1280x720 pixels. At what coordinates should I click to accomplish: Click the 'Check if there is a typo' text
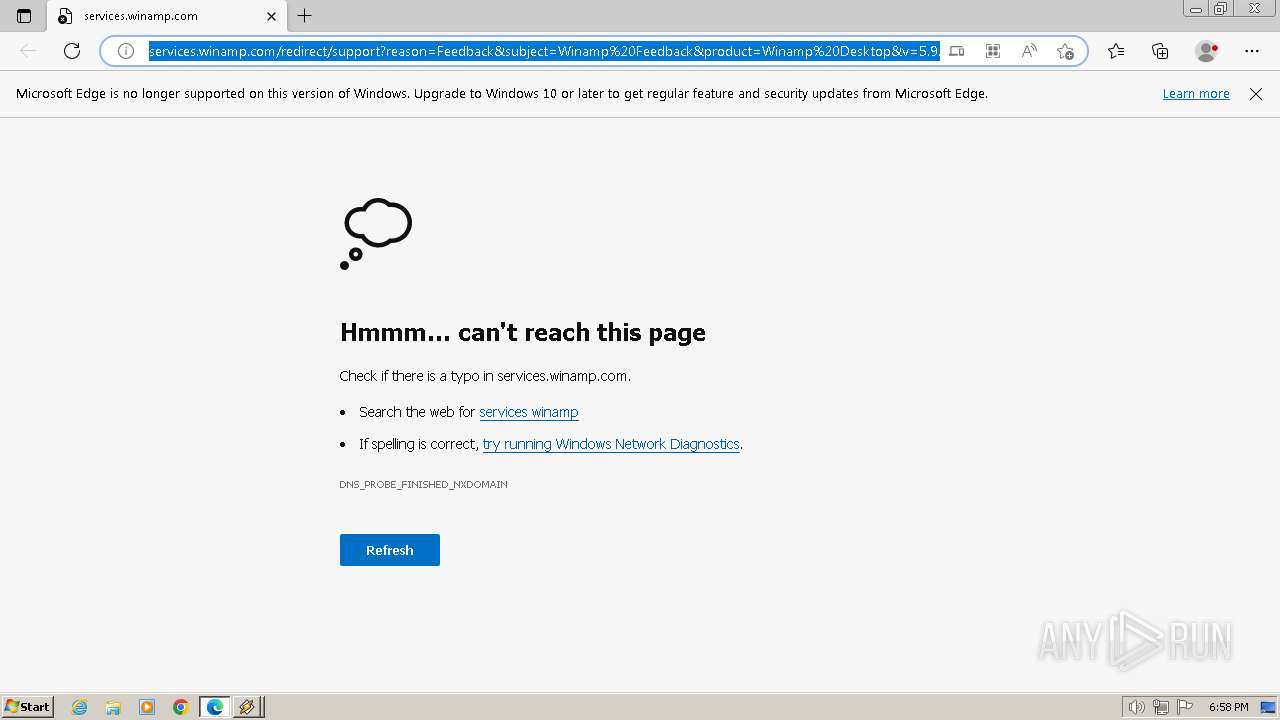(x=485, y=376)
